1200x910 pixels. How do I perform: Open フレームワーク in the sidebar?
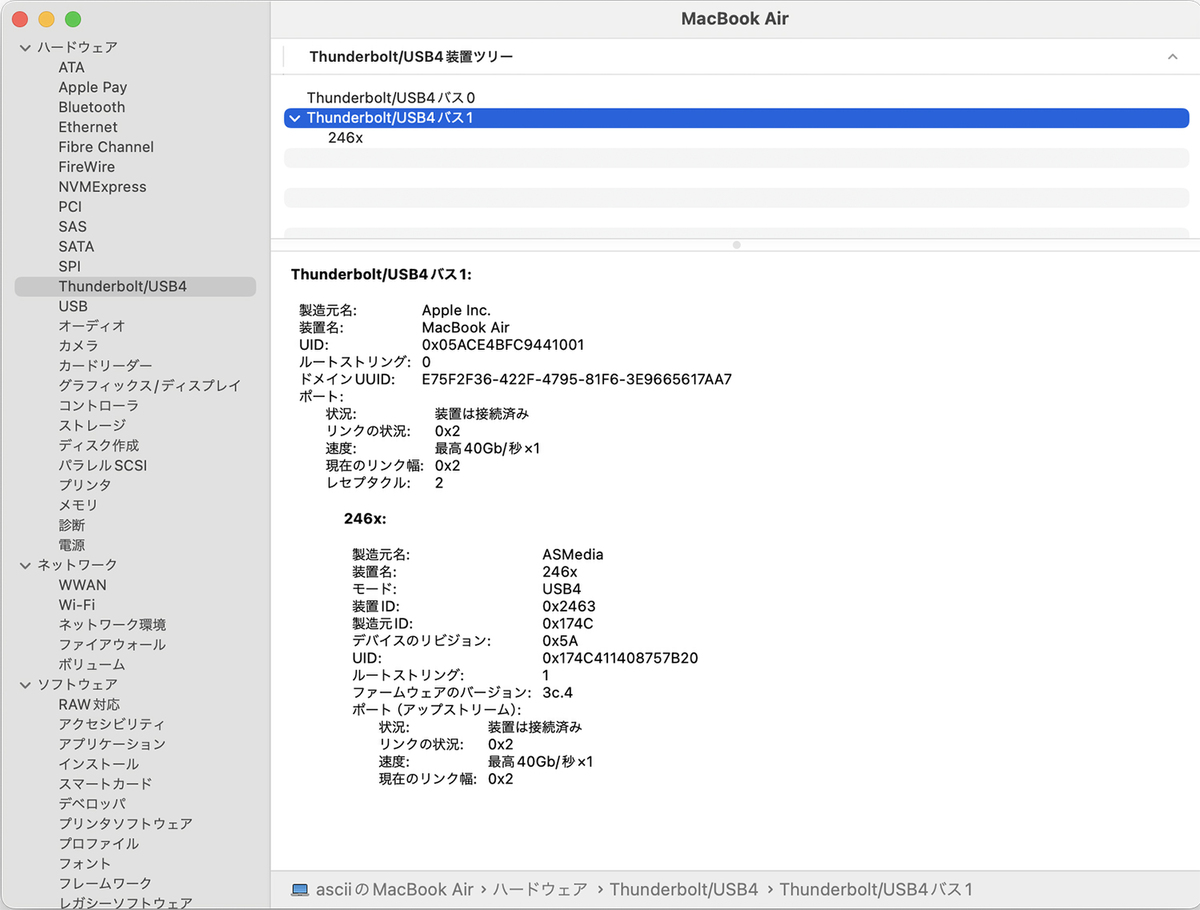105,884
